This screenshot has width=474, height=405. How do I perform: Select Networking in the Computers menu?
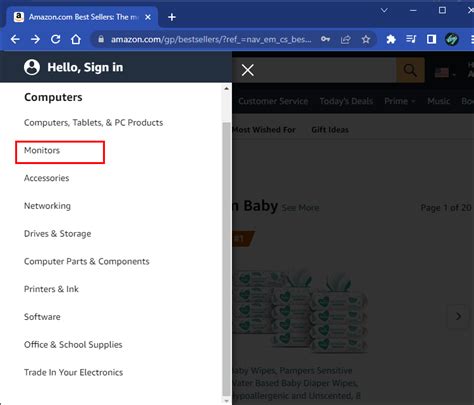click(x=47, y=206)
